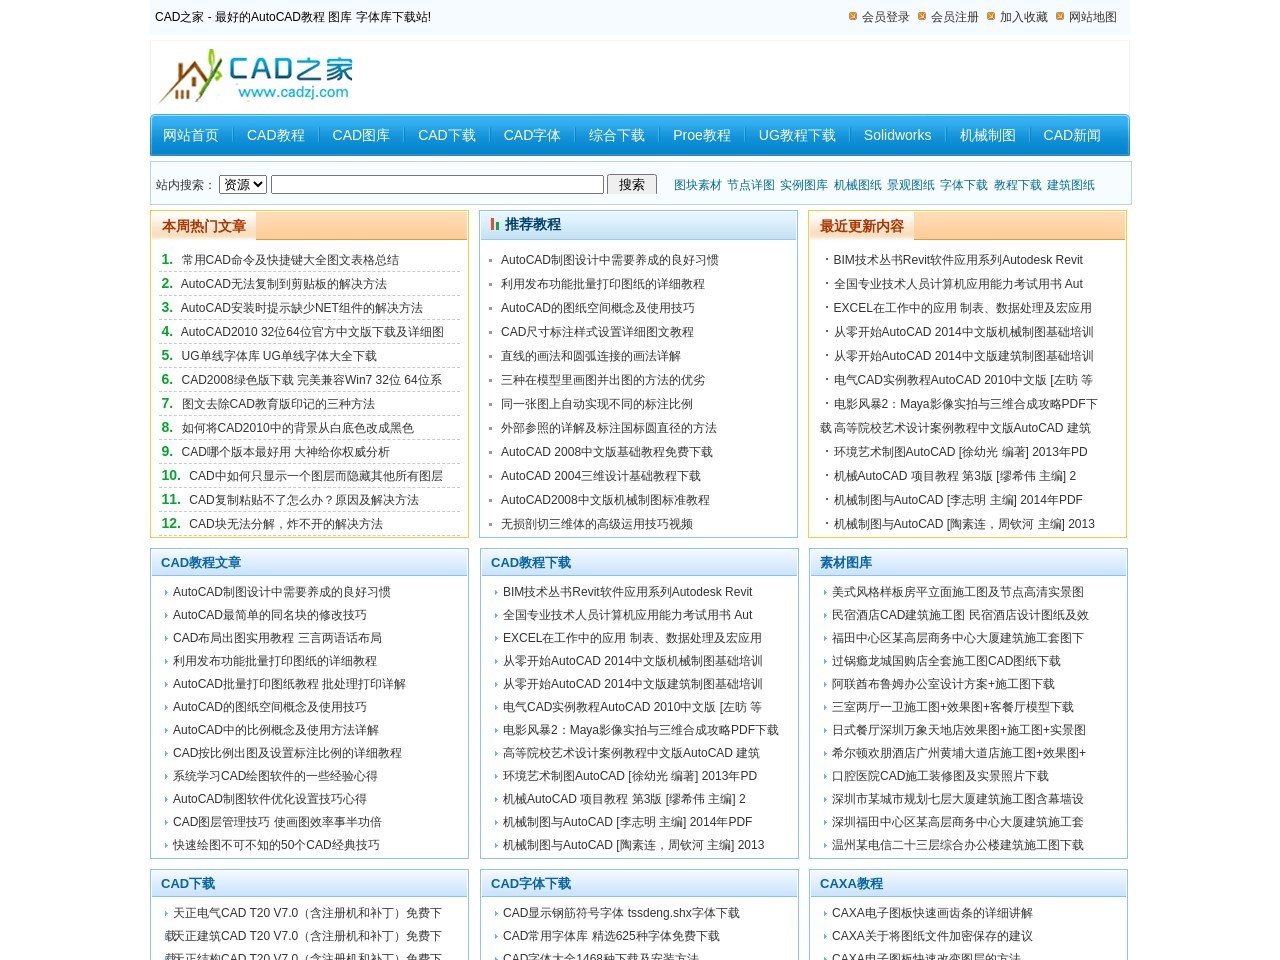
Task: Open CAD显示钢筋符号字体 tssdeng.shx字体下载
Action: pyautogui.click(x=621, y=913)
